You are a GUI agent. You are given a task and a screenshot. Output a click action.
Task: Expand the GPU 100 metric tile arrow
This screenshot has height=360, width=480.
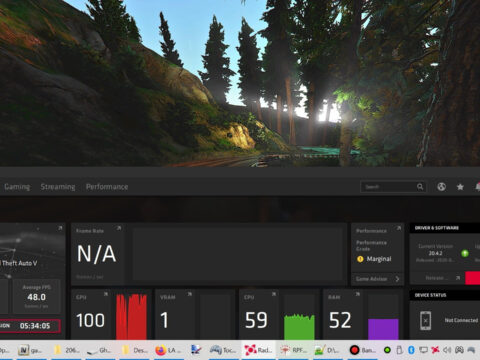106,294
